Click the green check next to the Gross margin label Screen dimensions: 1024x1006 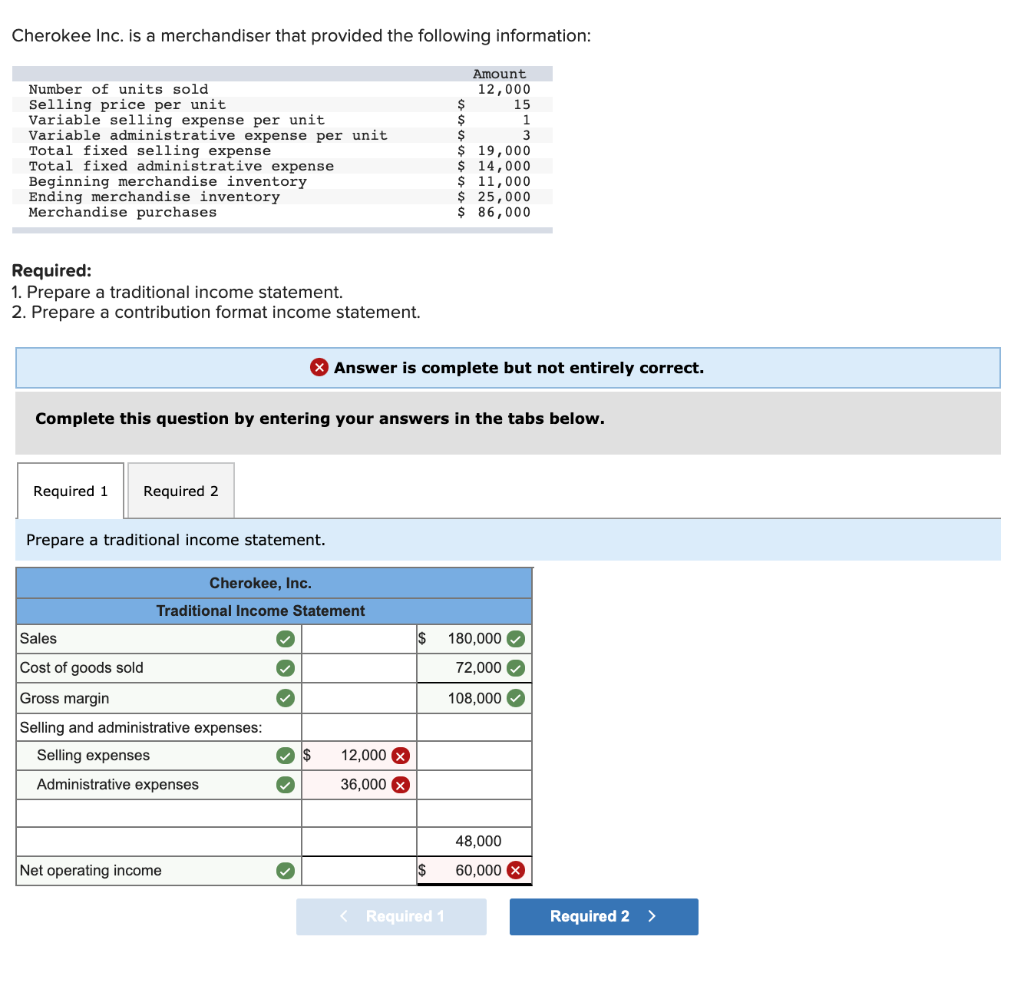point(285,698)
